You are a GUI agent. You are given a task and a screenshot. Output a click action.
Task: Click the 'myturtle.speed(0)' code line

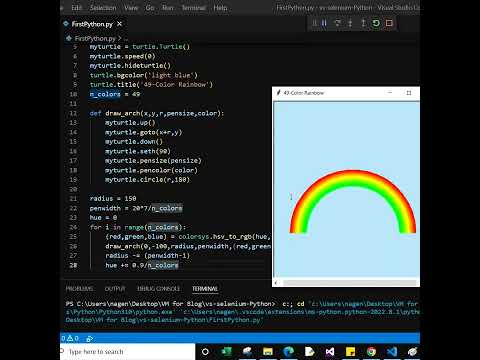point(122,56)
